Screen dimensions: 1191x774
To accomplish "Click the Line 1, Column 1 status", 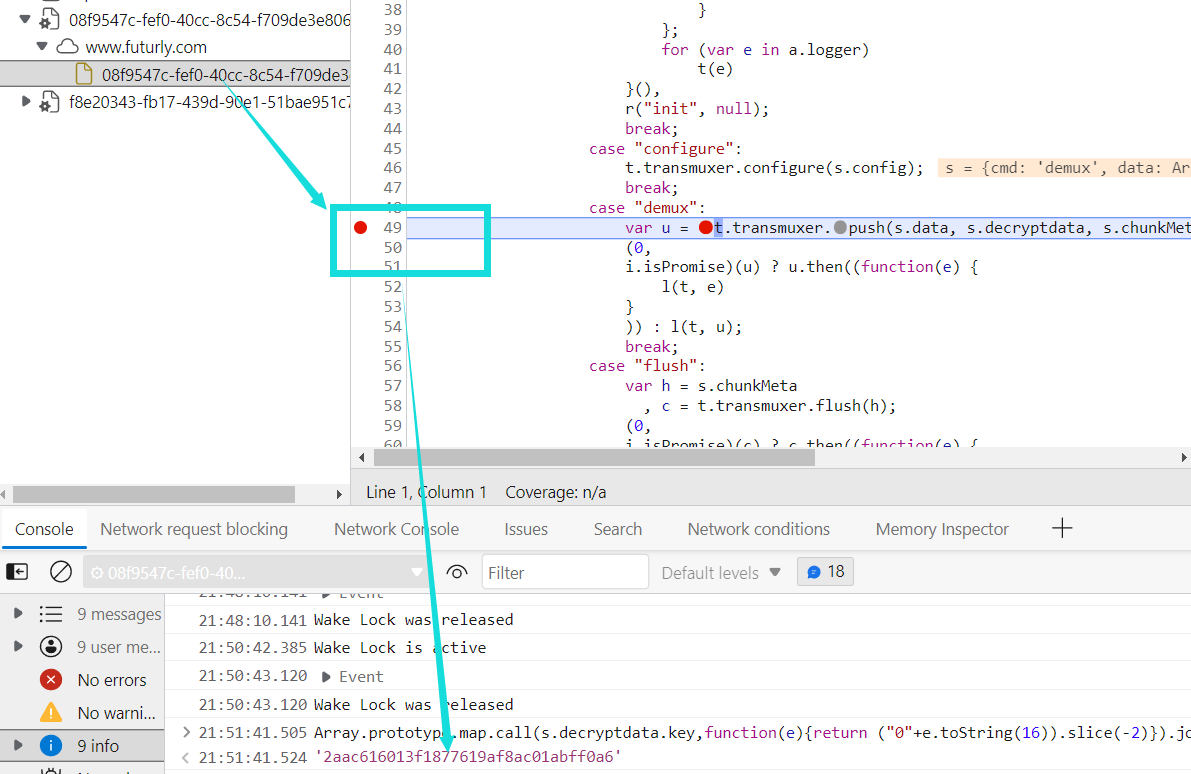I will tap(426, 492).
